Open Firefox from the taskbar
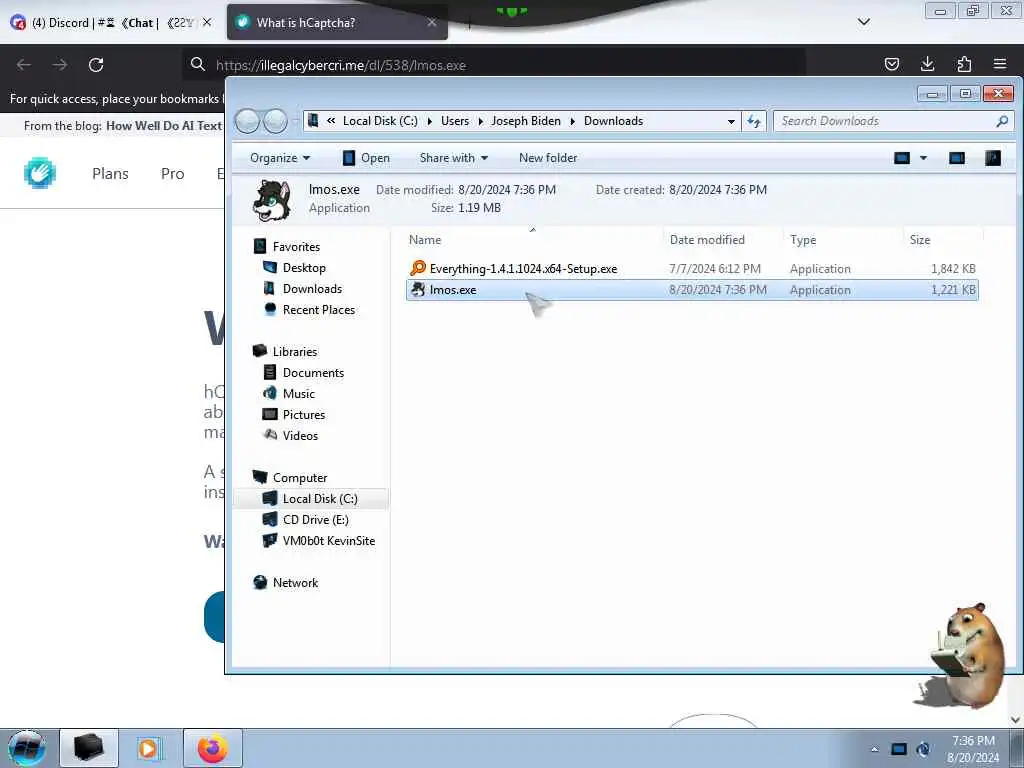This screenshot has height=768, width=1024. coord(212,748)
